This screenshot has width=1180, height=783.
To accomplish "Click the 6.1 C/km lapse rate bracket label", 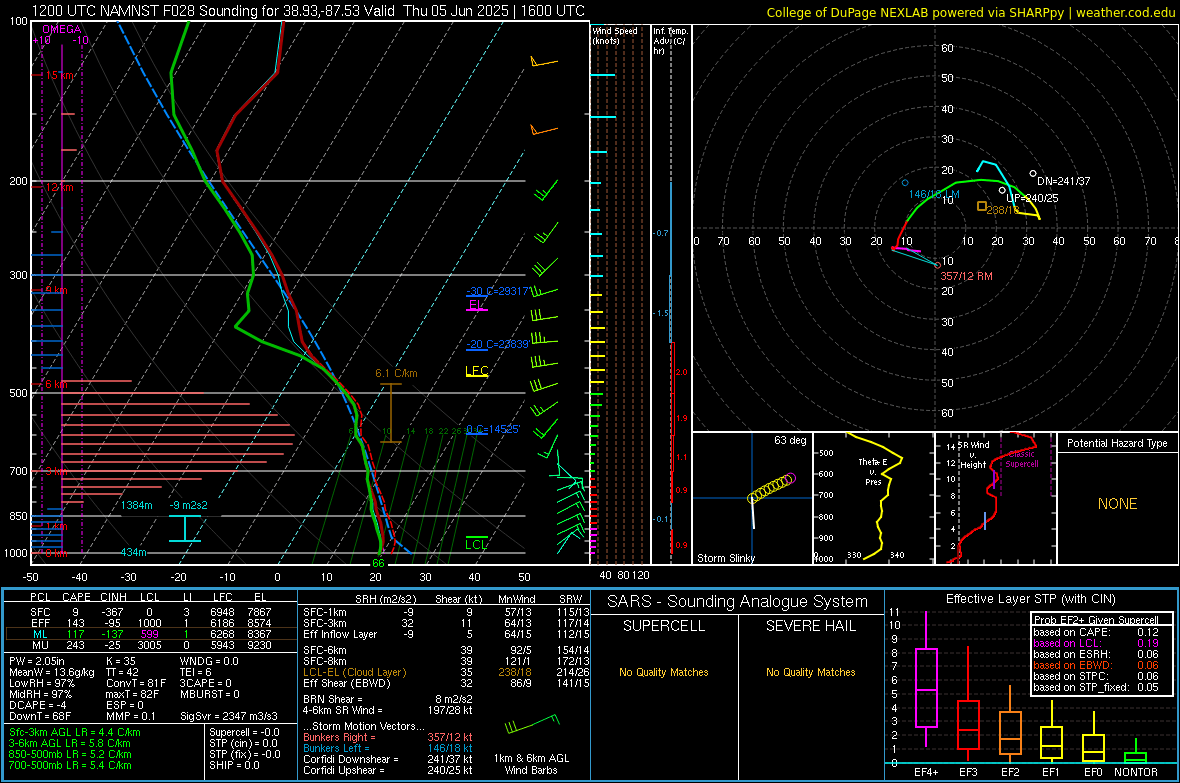I will tap(396, 373).
